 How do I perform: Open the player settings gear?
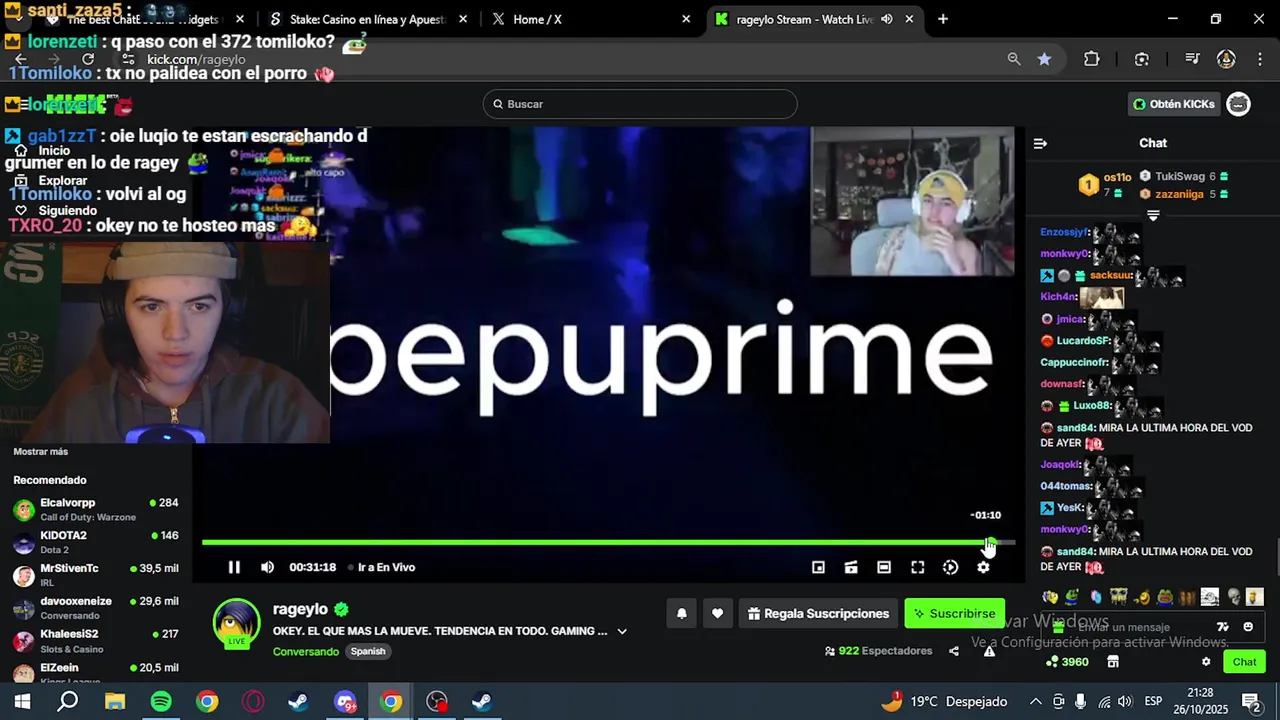tap(983, 567)
